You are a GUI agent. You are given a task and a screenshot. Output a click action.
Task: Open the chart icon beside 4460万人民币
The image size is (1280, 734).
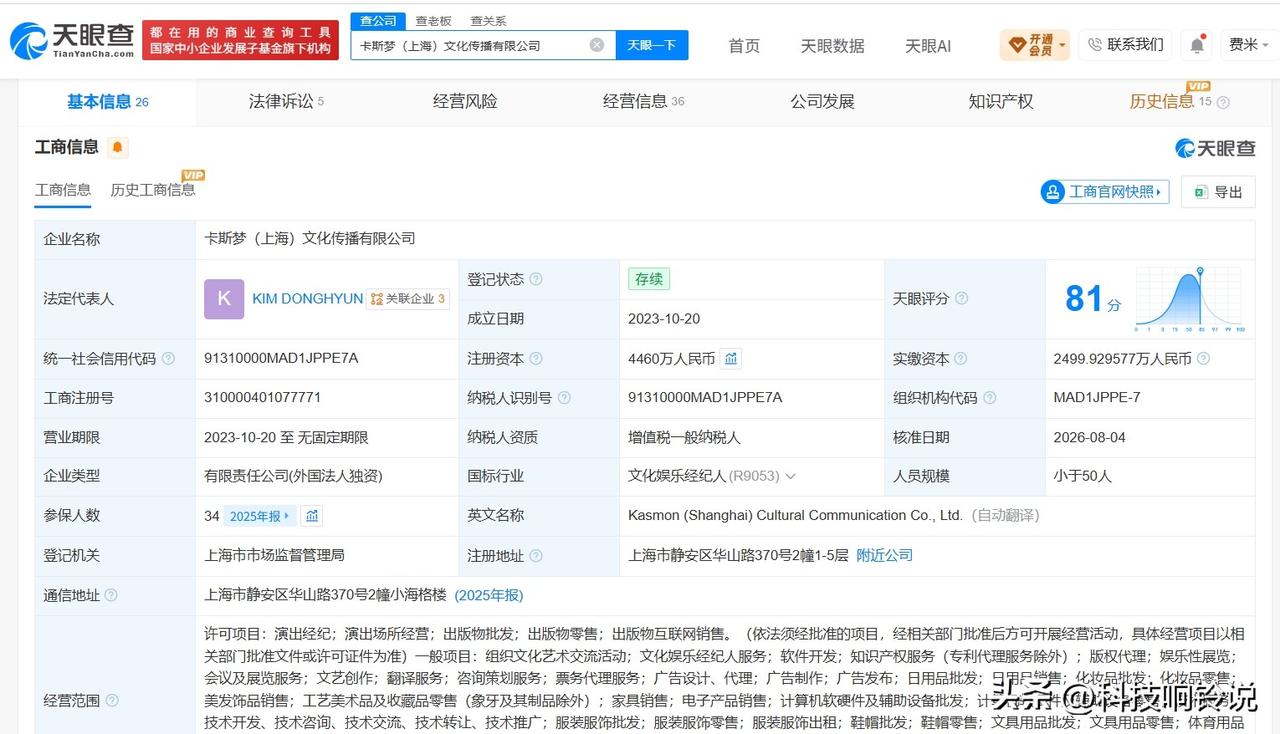tap(731, 358)
